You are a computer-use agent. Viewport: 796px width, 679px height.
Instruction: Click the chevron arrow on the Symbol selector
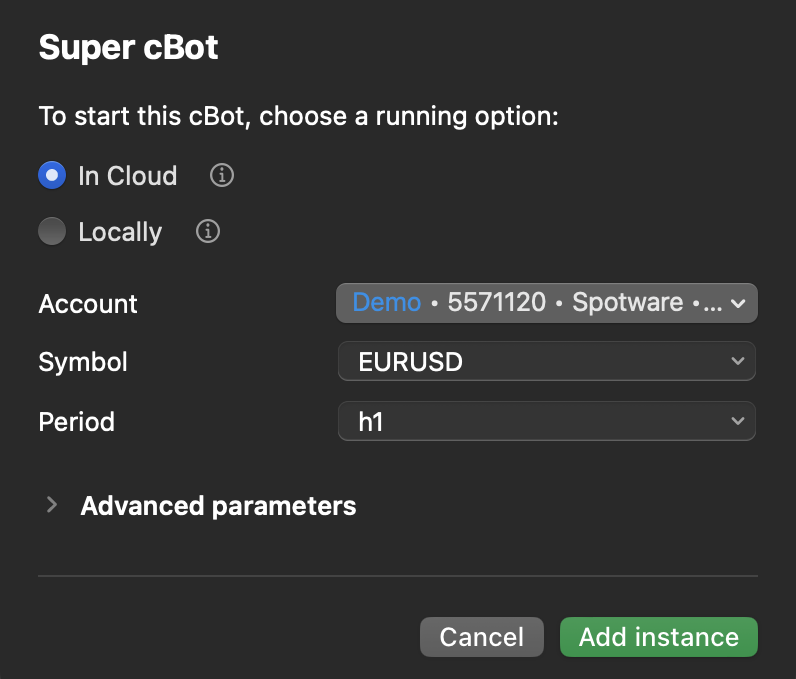(738, 361)
